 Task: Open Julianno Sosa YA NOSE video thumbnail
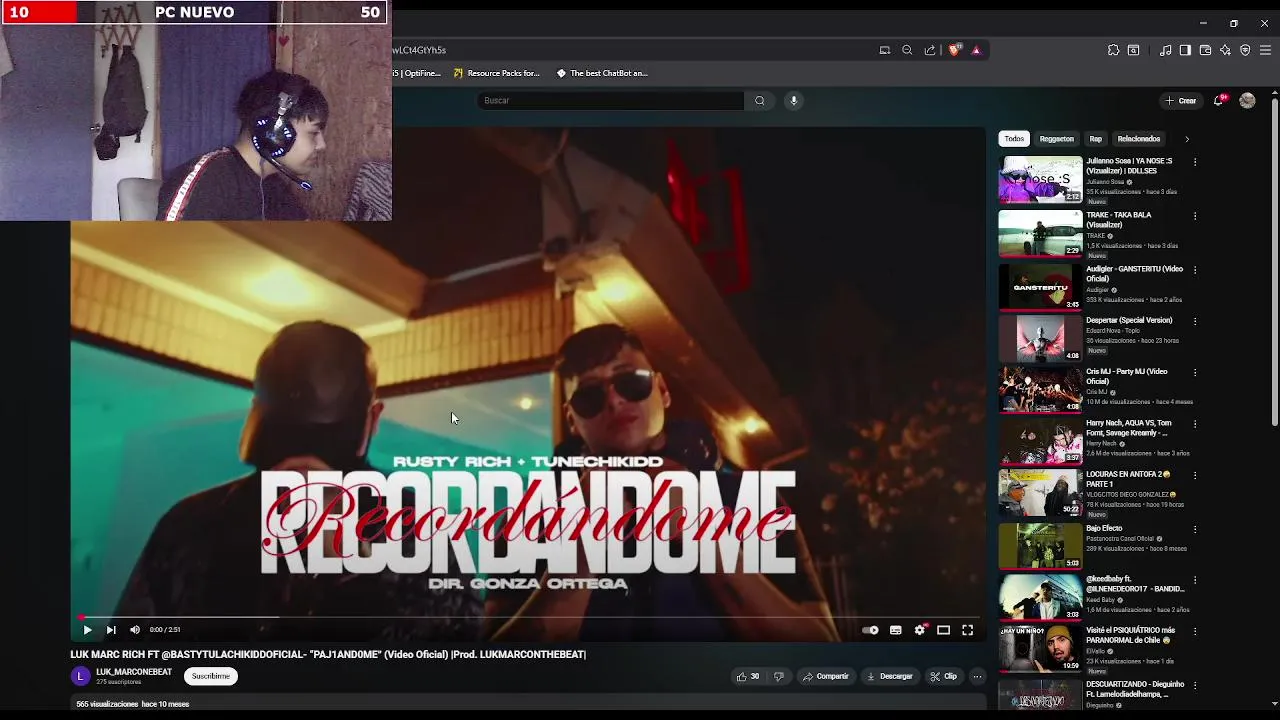pyautogui.click(x=1040, y=180)
